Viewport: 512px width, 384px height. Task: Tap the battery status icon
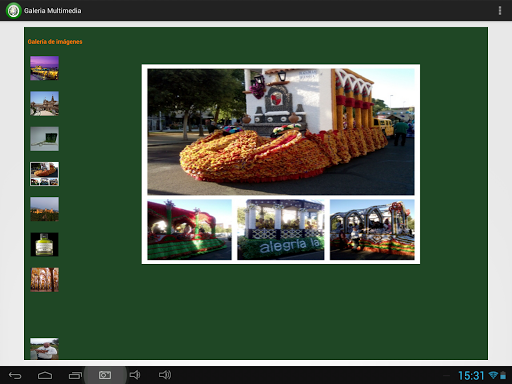pos(503,375)
